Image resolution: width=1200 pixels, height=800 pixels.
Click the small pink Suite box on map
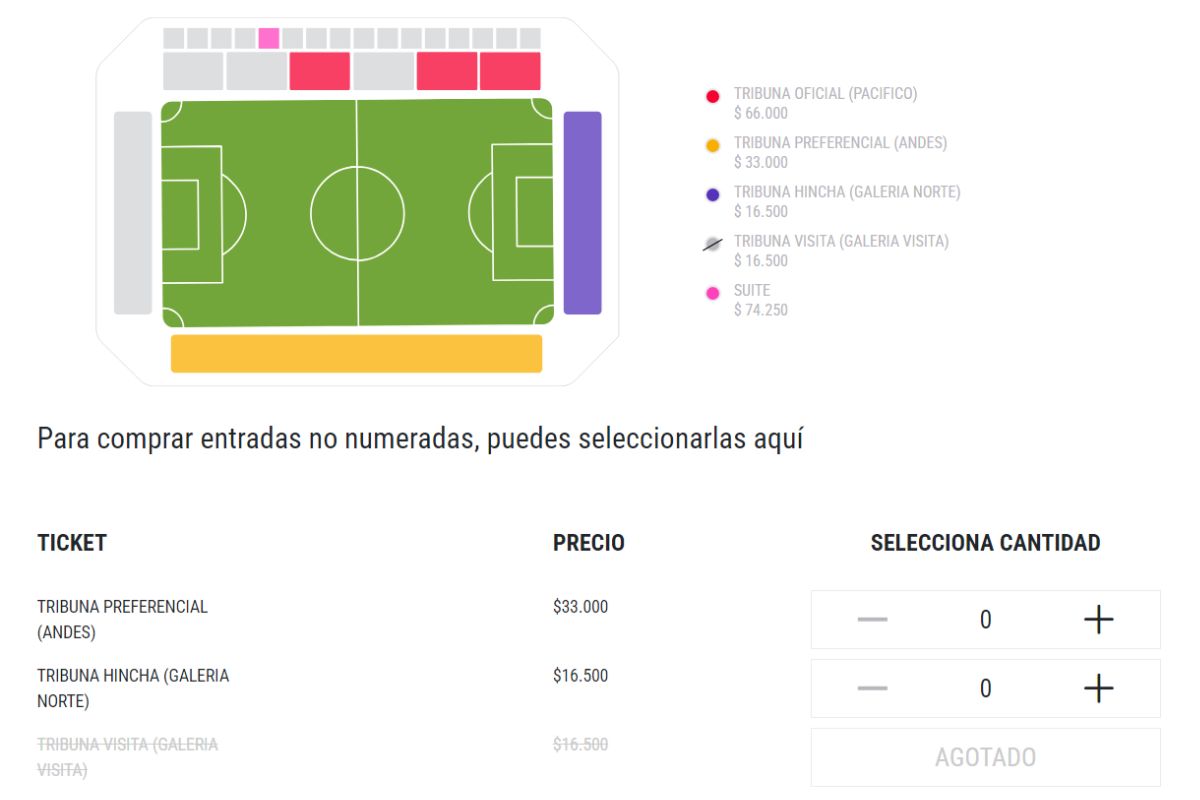pos(268,38)
